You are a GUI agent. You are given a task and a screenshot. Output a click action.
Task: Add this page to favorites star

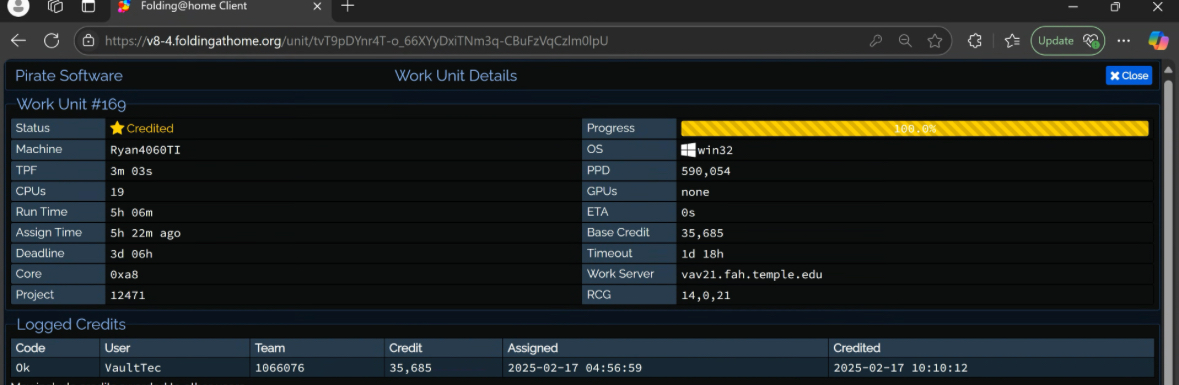pyautogui.click(x=935, y=41)
